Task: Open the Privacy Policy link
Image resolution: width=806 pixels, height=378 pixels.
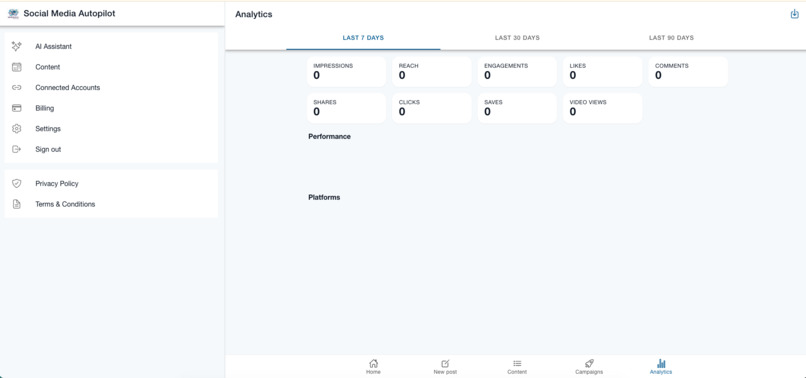Action: point(111,184)
